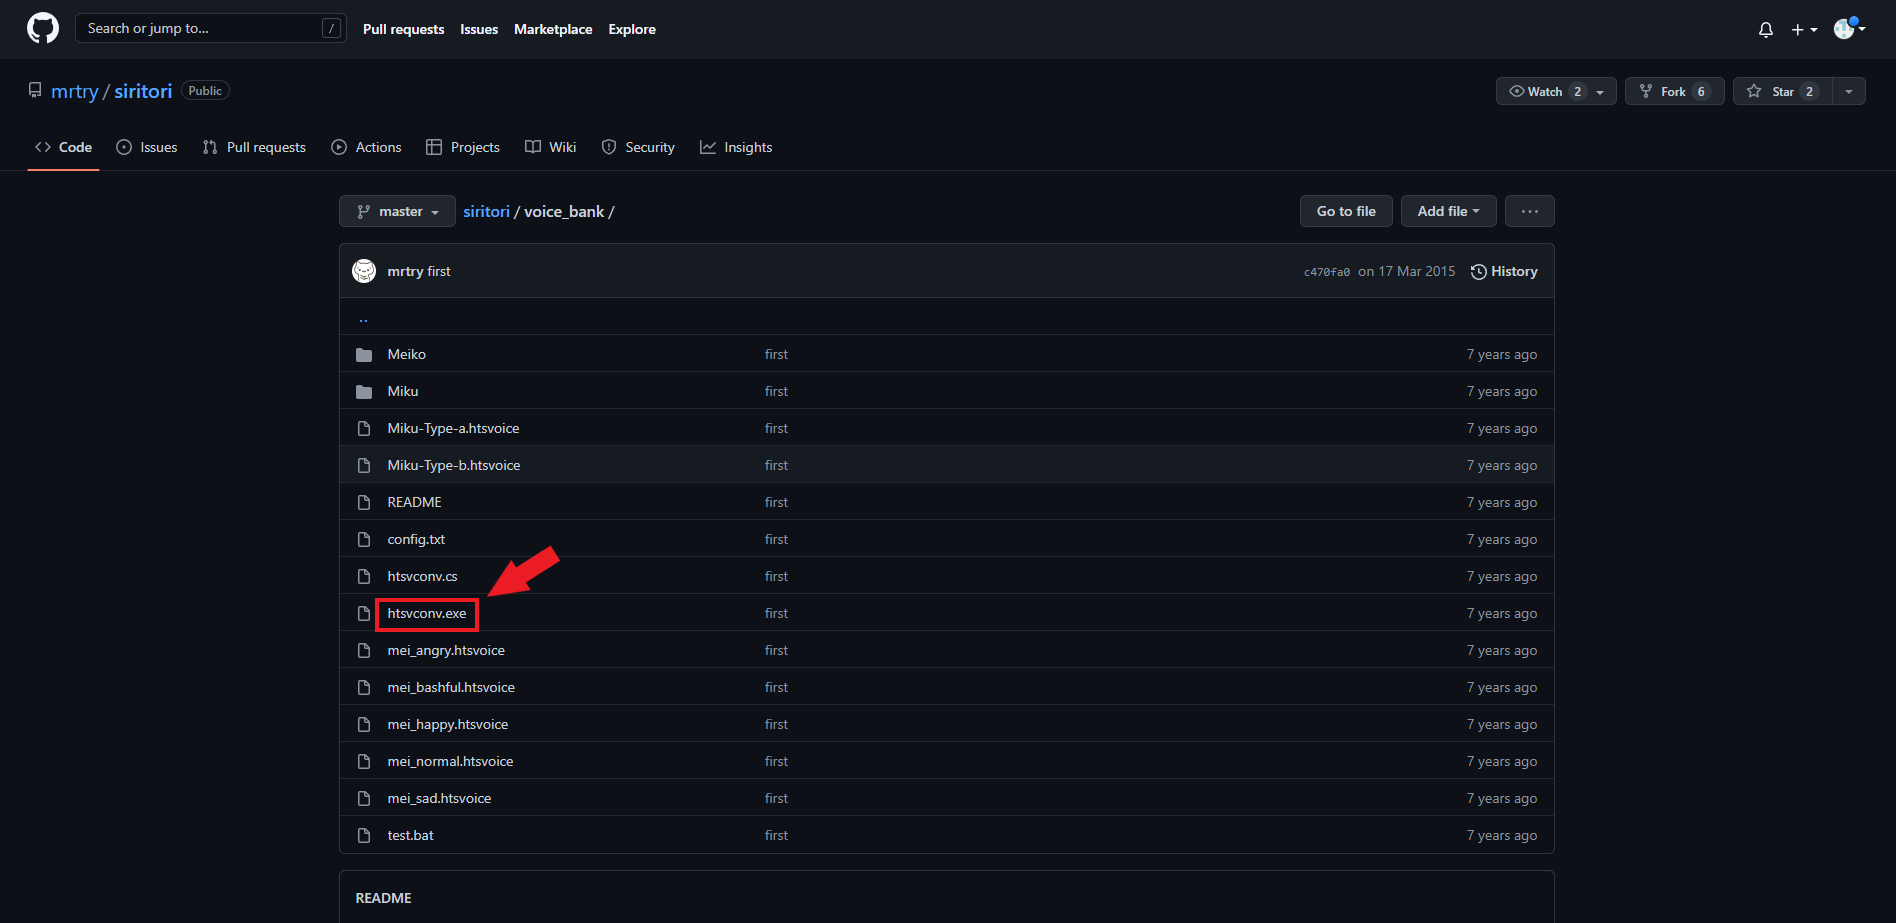
Task: Open the Actions tab
Action: [x=366, y=147]
